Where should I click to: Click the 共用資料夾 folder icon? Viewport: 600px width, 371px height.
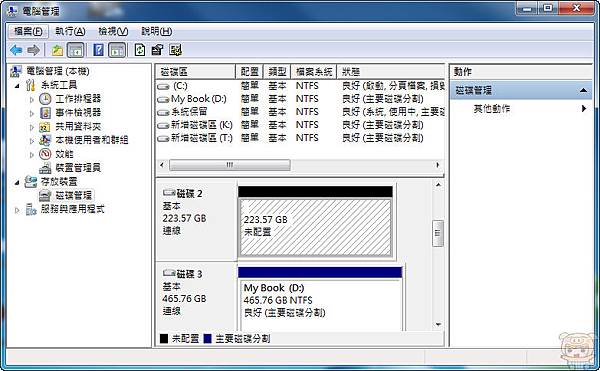45,127
